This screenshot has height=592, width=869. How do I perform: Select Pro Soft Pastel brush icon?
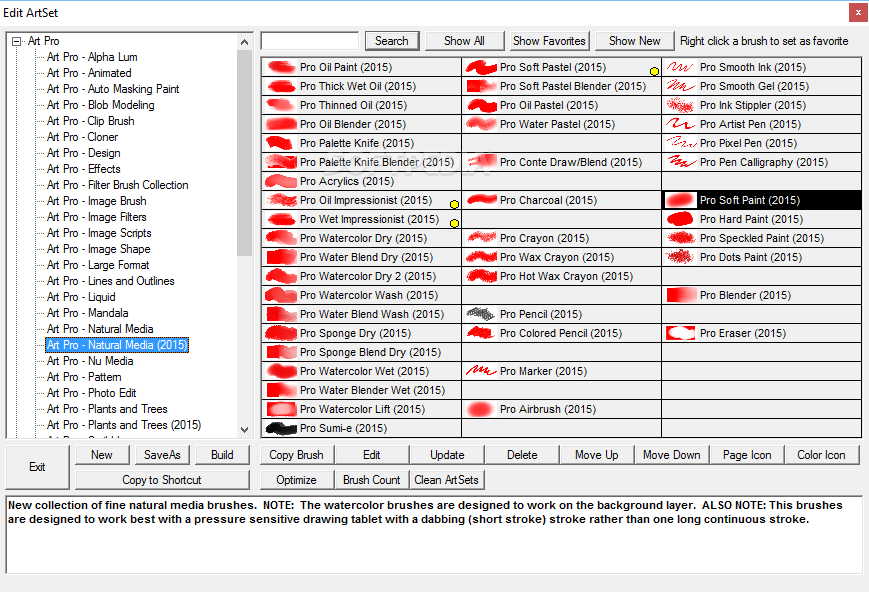coord(481,67)
